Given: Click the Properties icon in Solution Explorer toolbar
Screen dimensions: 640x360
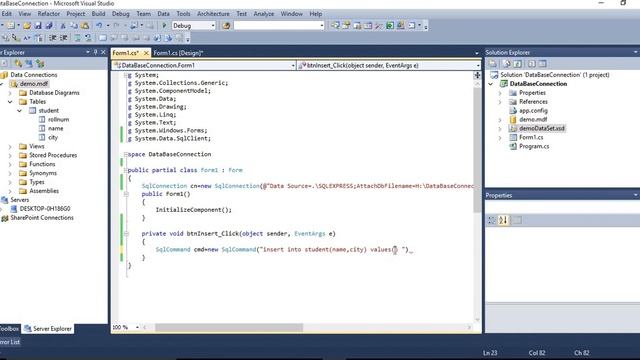Looking at the screenshot, I should pos(493,64).
